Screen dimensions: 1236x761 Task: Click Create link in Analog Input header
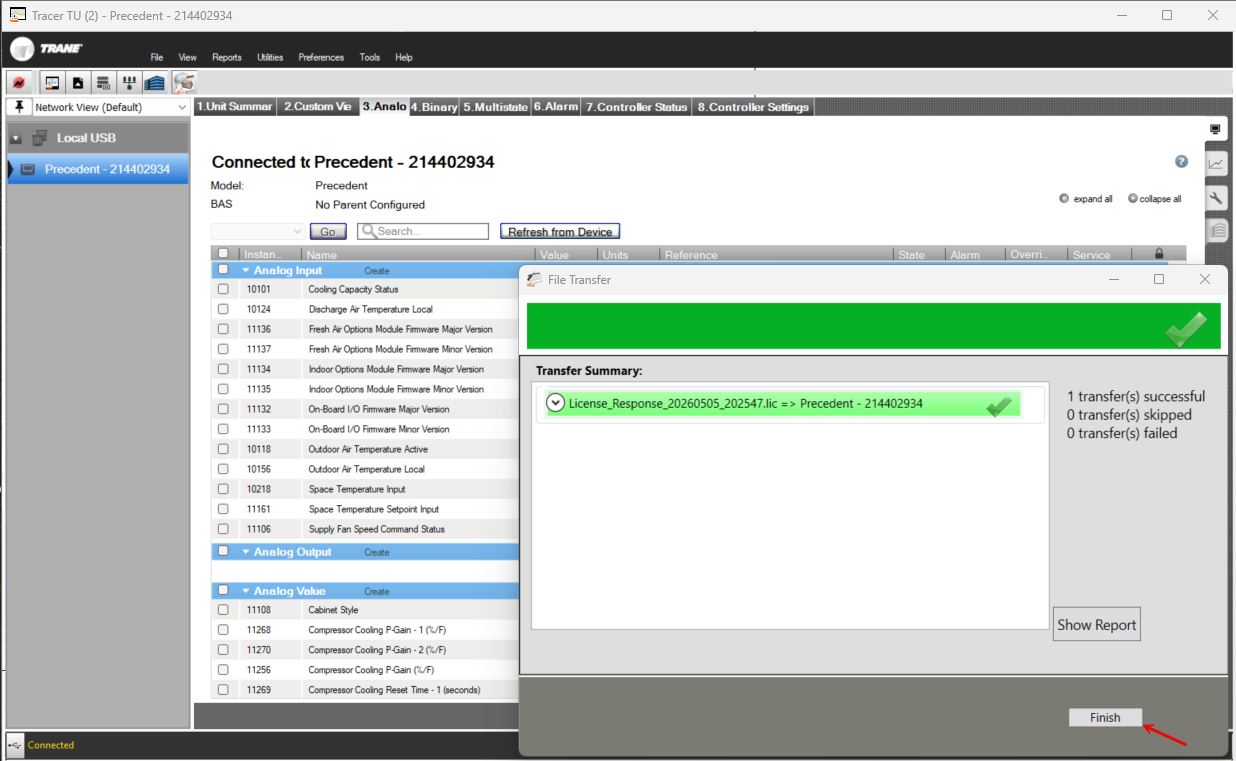click(377, 271)
